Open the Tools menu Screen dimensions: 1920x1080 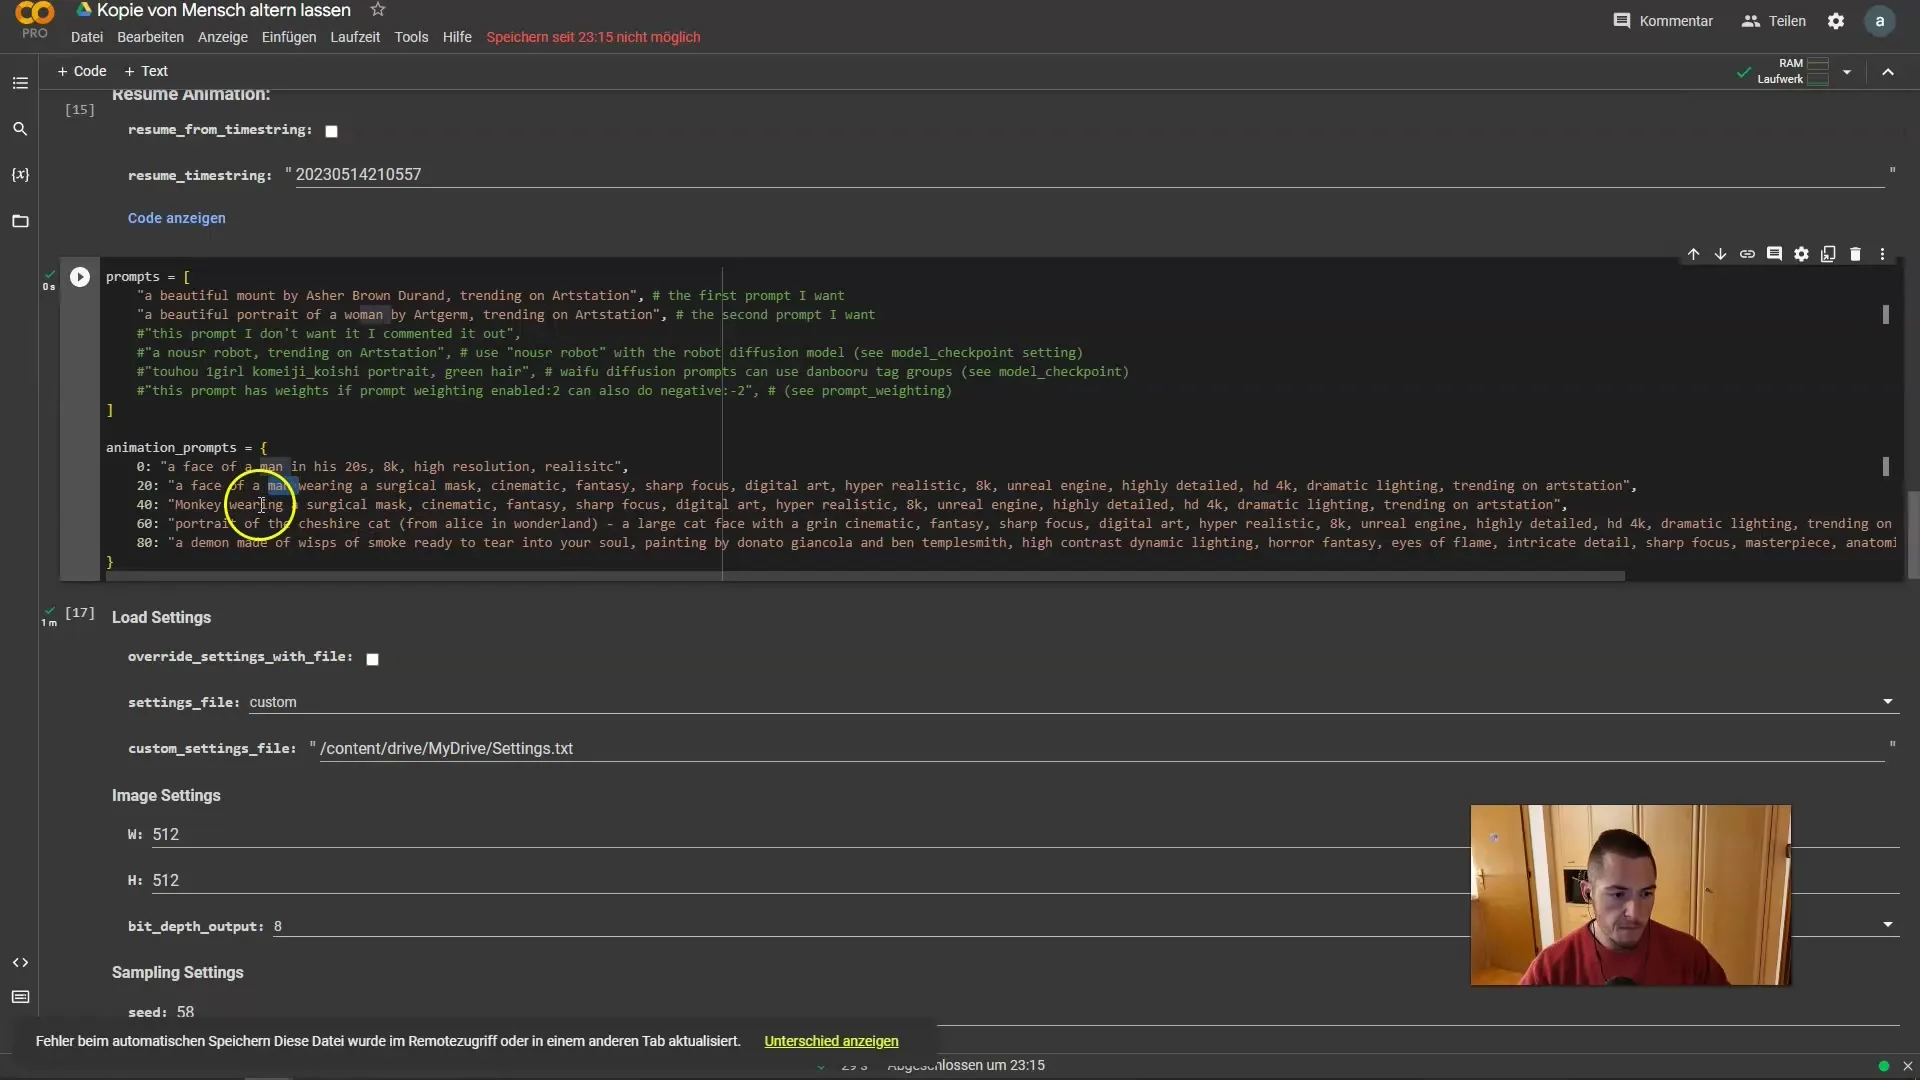[x=411, y=37]
